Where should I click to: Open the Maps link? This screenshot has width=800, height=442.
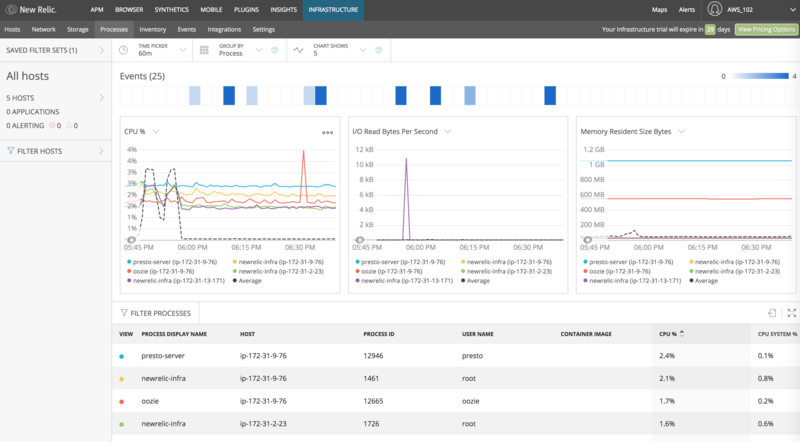coord(659,10)
